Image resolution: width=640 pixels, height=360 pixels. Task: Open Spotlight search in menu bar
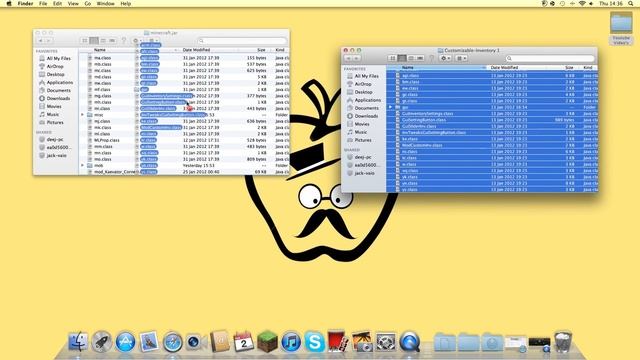(631, 3)
